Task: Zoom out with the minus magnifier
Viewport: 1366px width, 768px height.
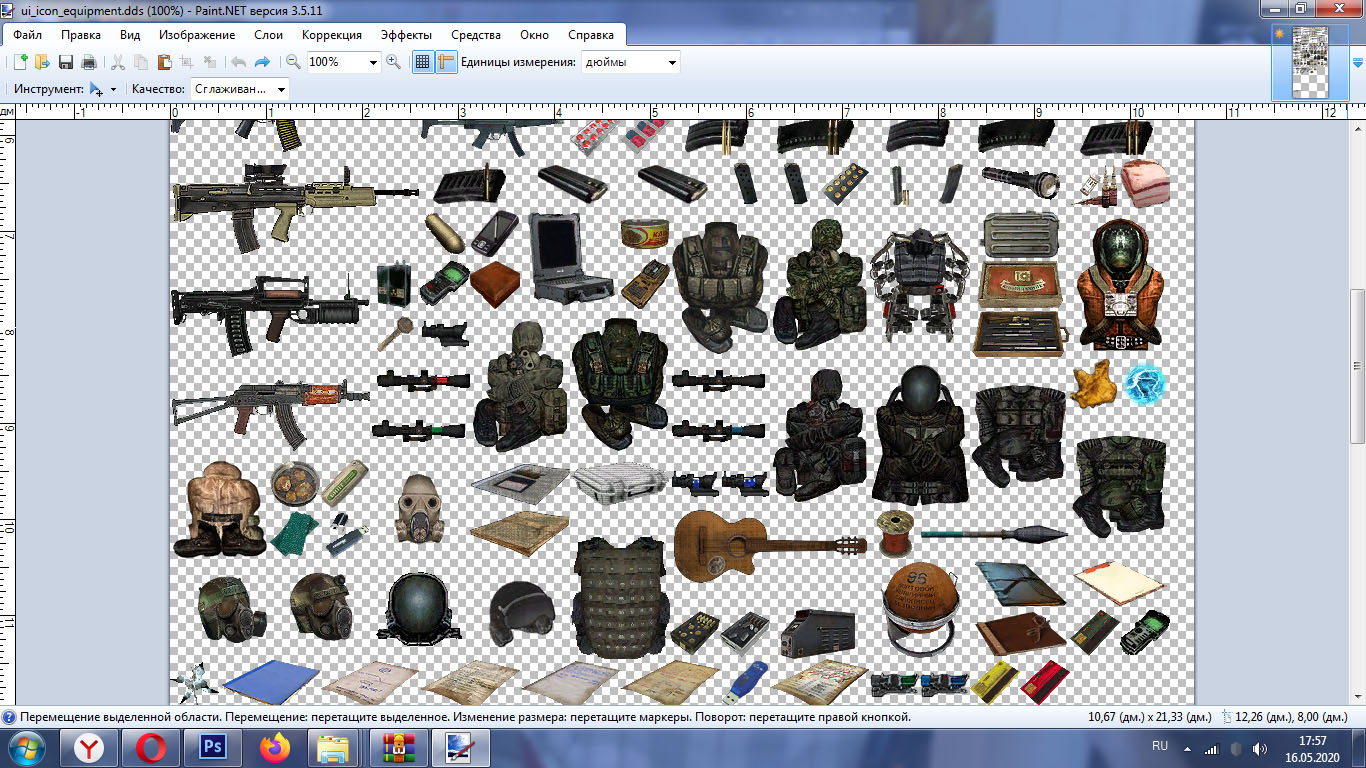Action: 293,62
